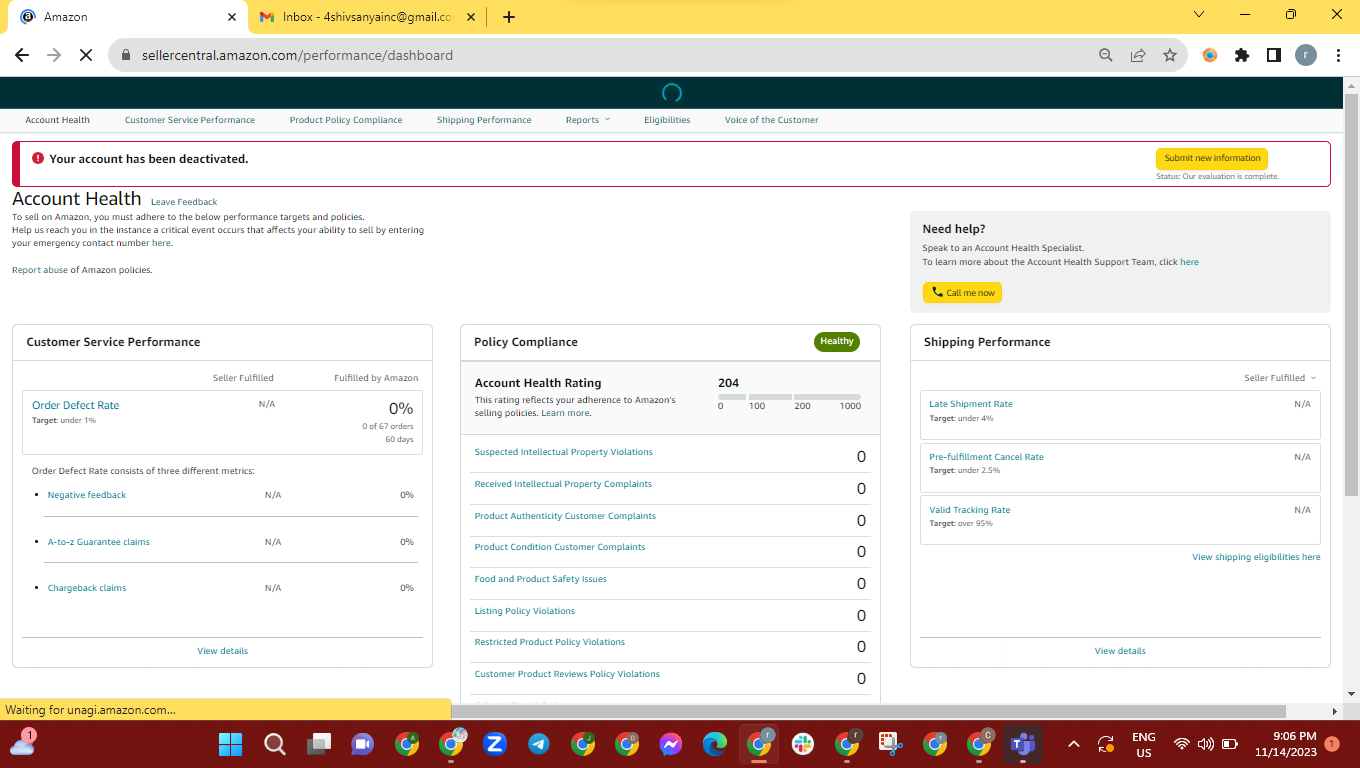
Task: Open Snipping Tool from the taskbar
Action: point(890,744)
